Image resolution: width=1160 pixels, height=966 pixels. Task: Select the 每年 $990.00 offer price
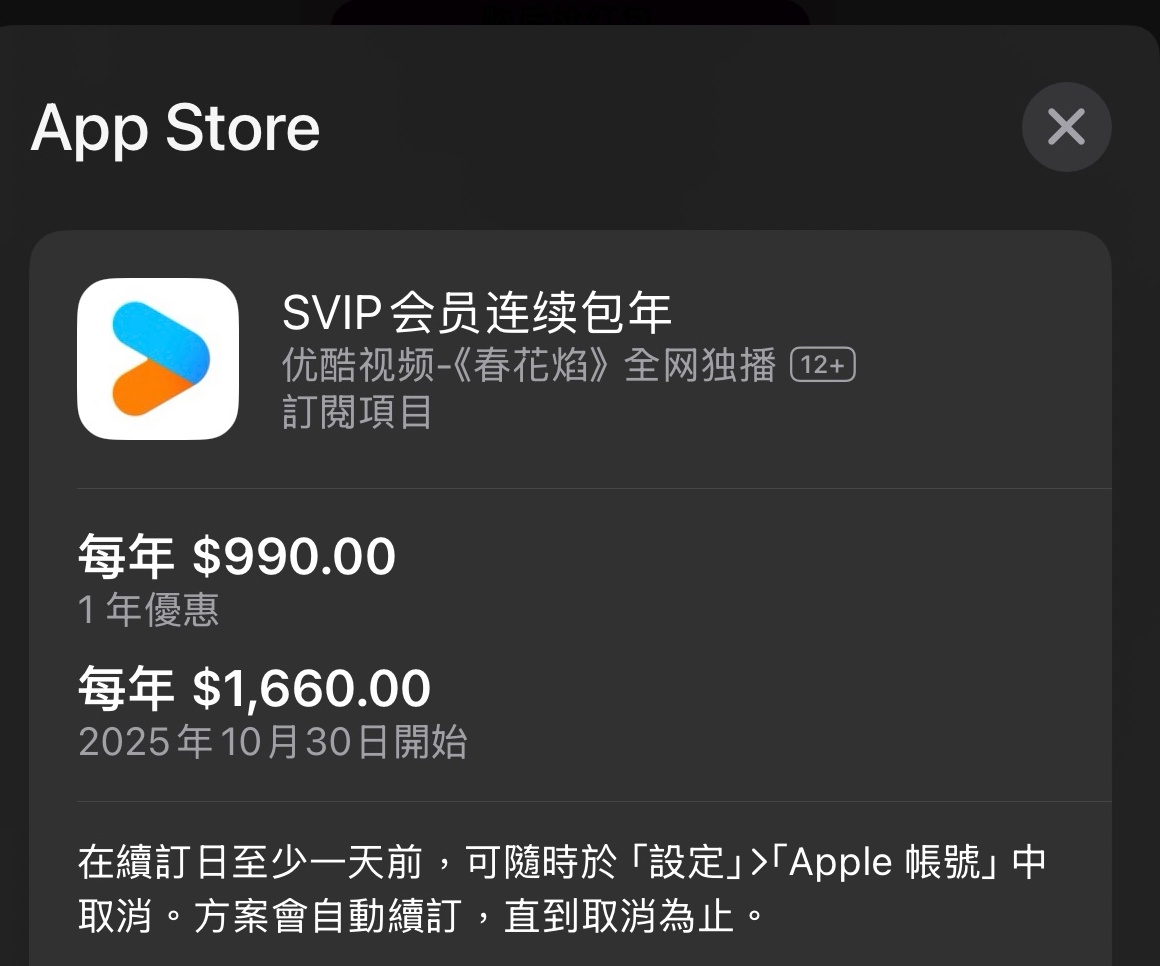237,556
